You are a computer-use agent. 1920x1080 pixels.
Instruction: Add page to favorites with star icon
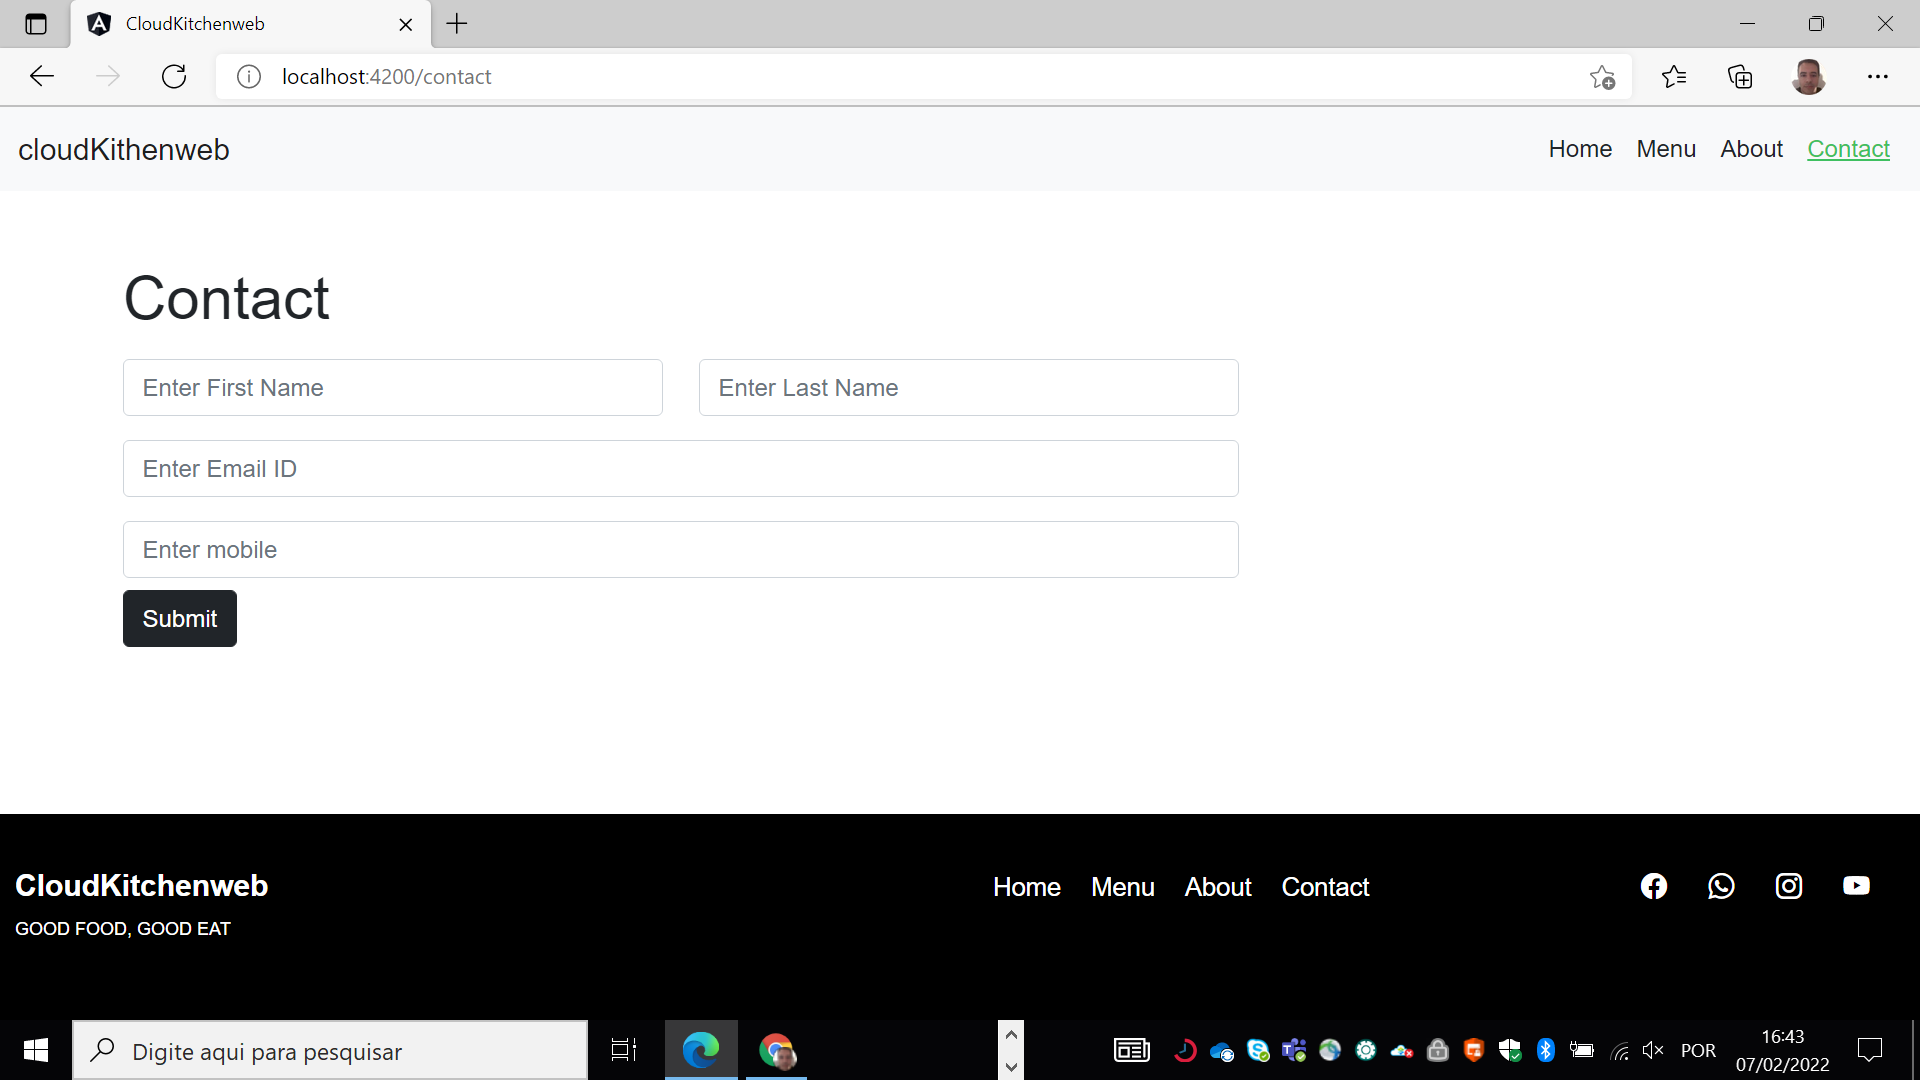pos(1602,76)
